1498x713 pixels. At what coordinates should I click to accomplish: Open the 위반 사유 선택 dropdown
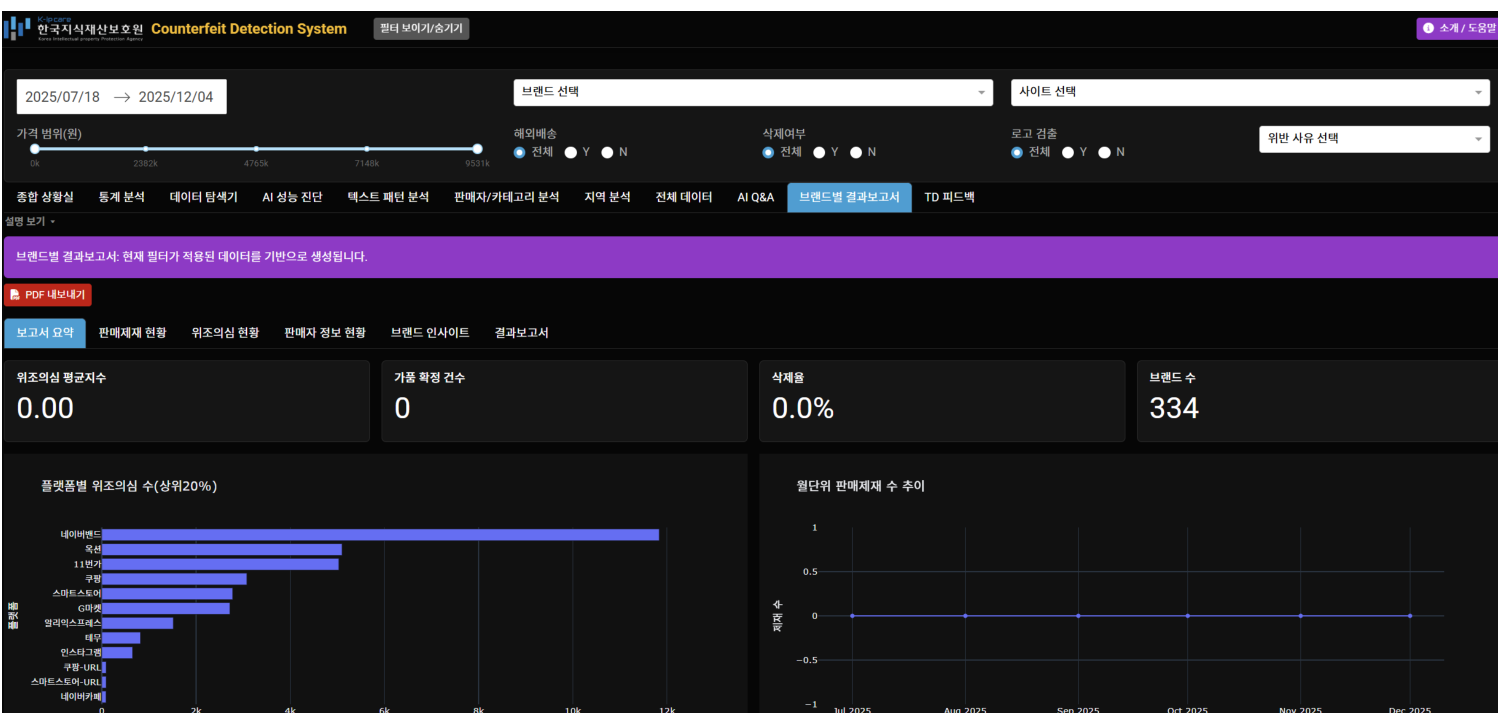click(x=1373, y=139)
